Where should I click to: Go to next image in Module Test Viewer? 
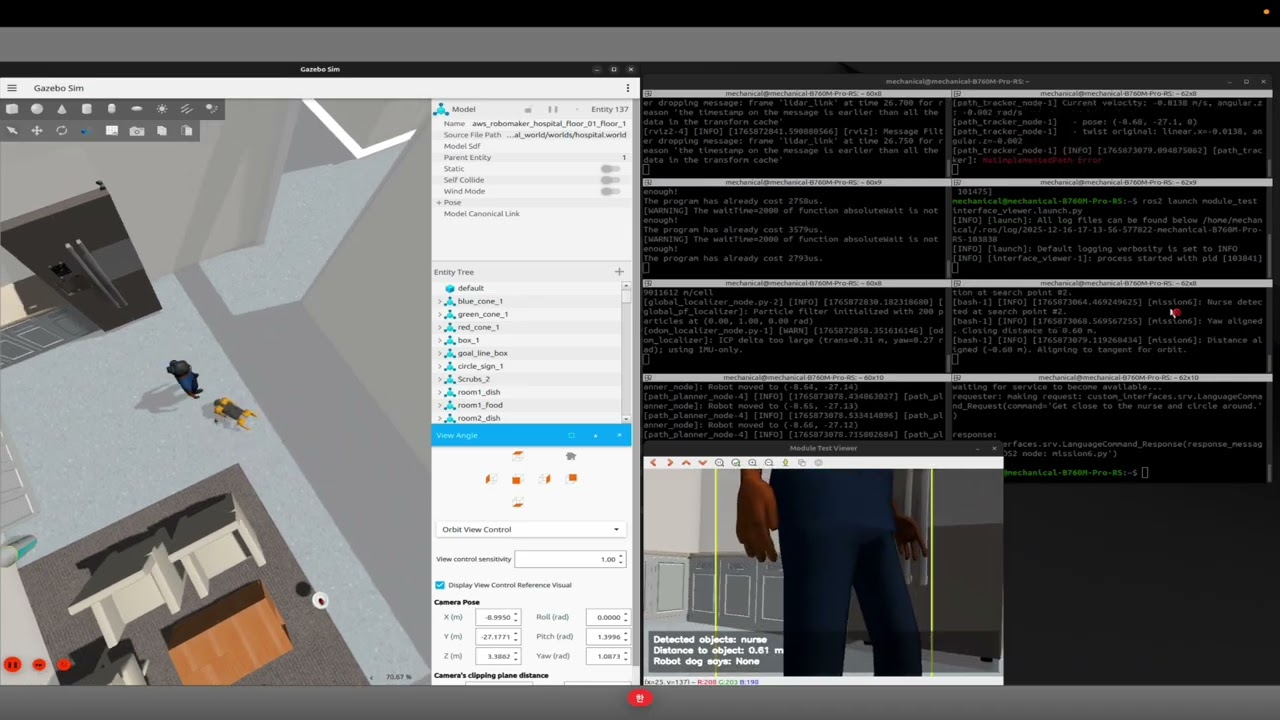pos(670,462)
